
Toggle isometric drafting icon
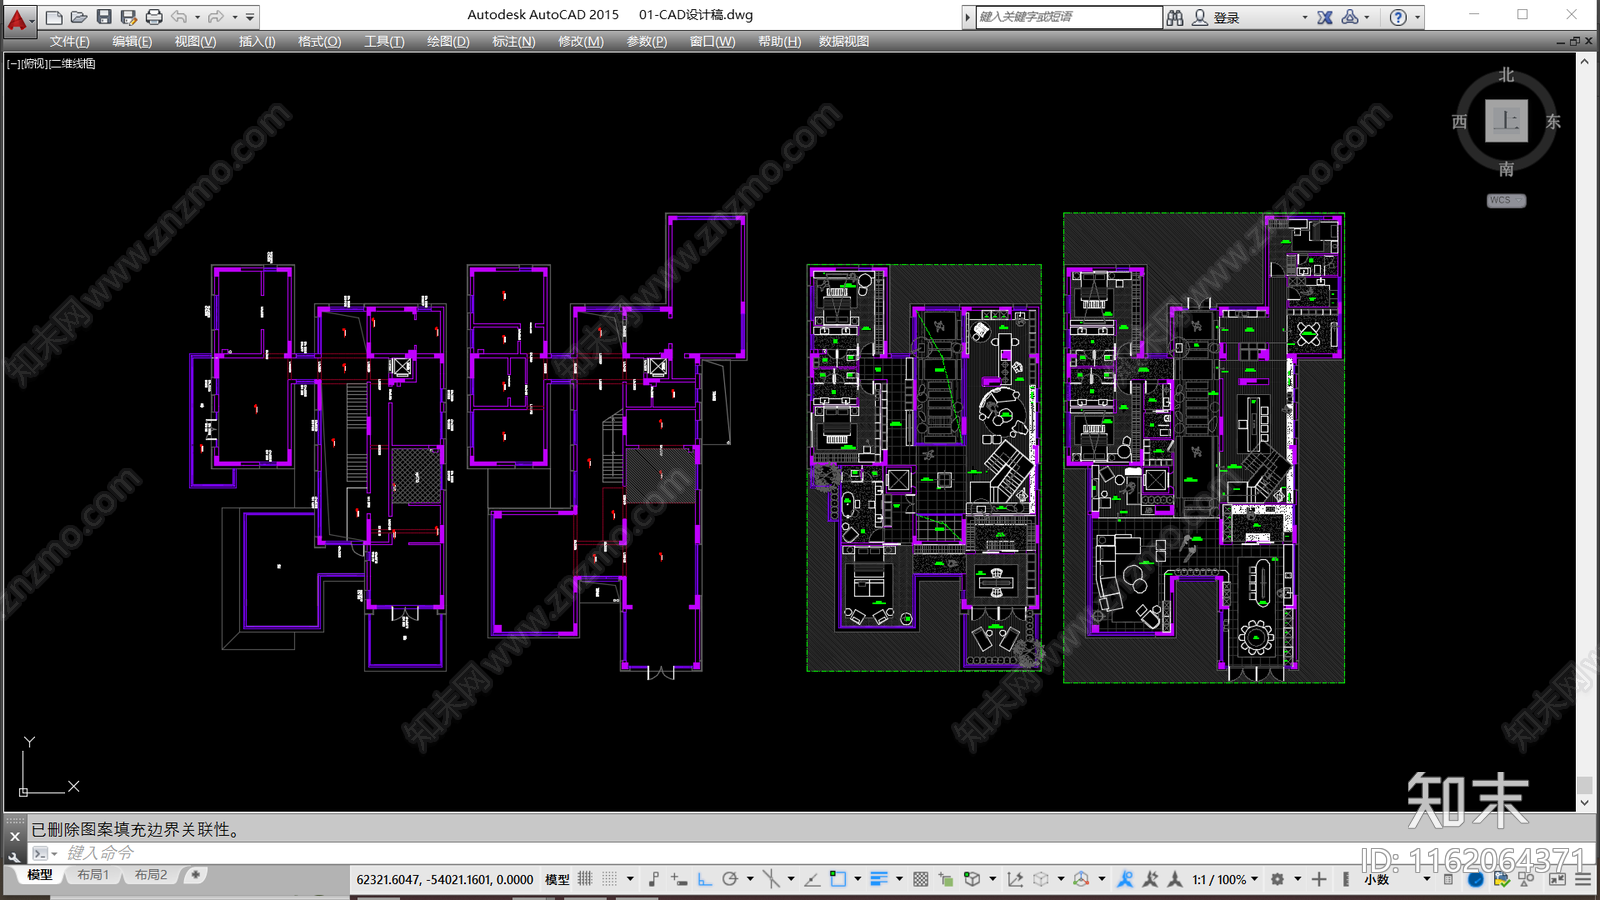click(x=771, y=879)
